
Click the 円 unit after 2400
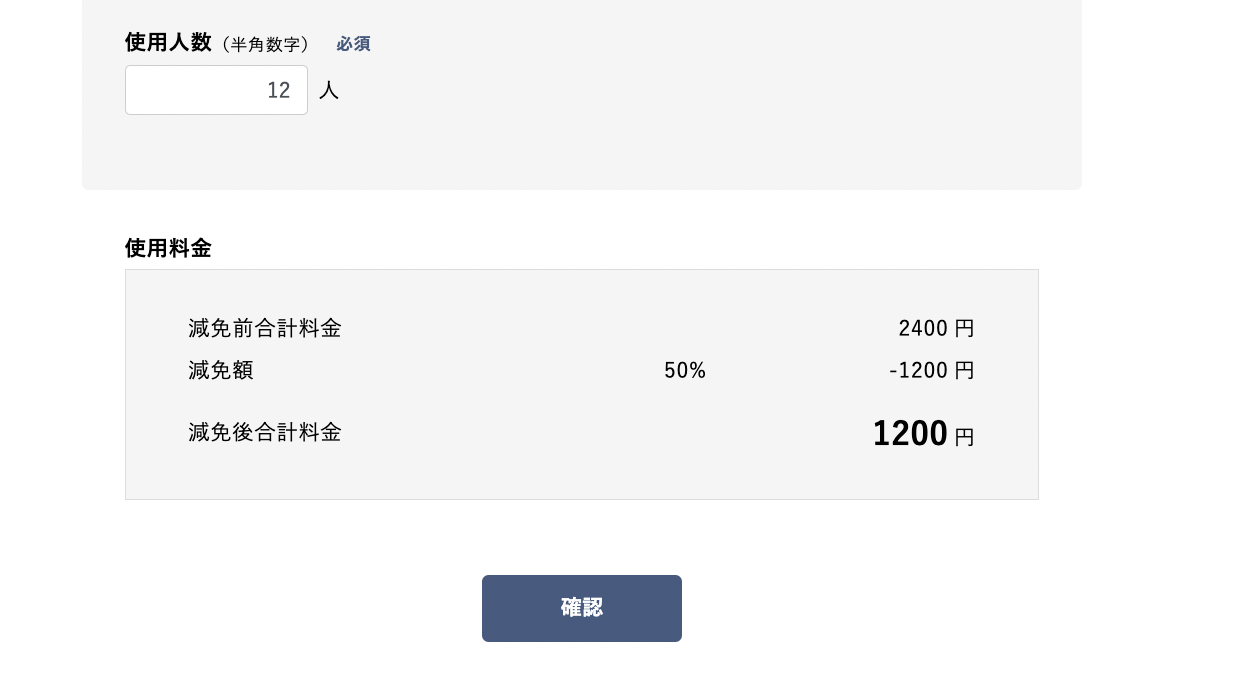tap(964, 328)
